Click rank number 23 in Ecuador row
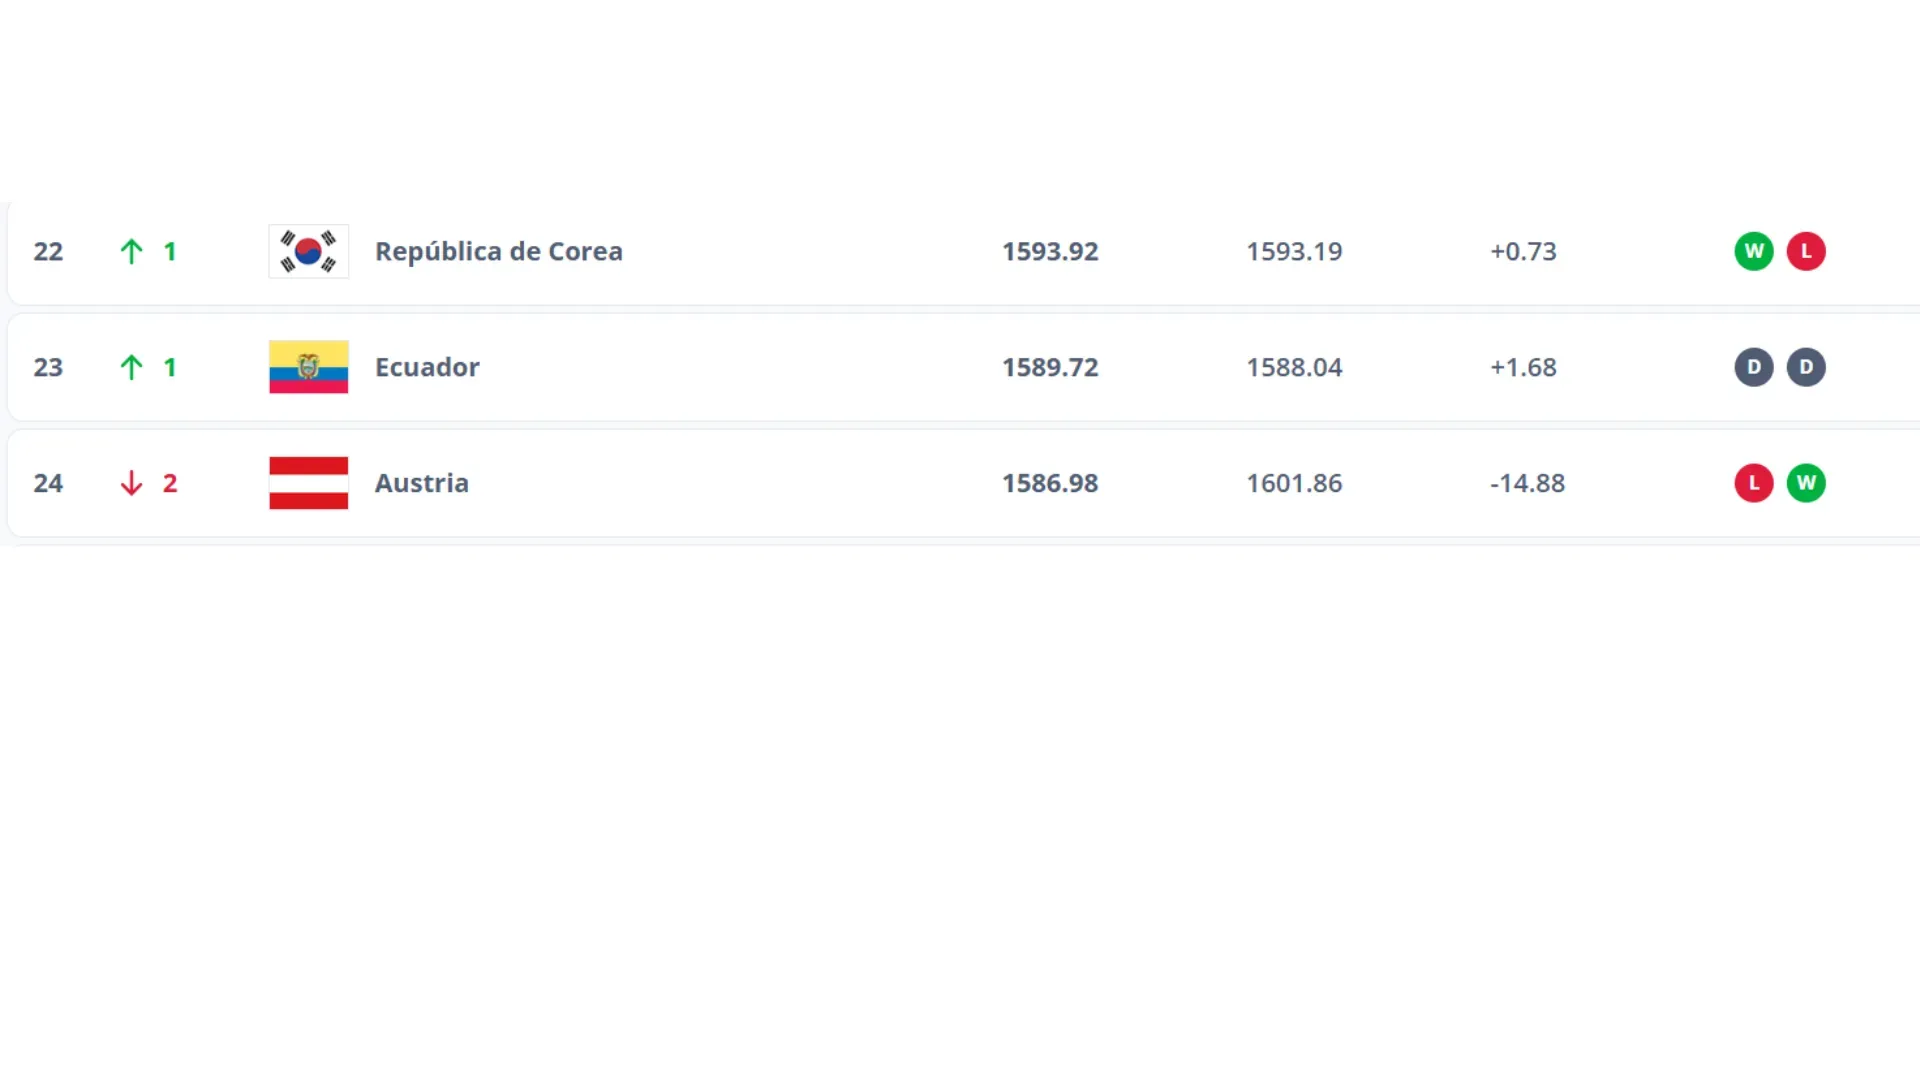The width and height of the screenshot is (1920, 1080). point(48,367)
